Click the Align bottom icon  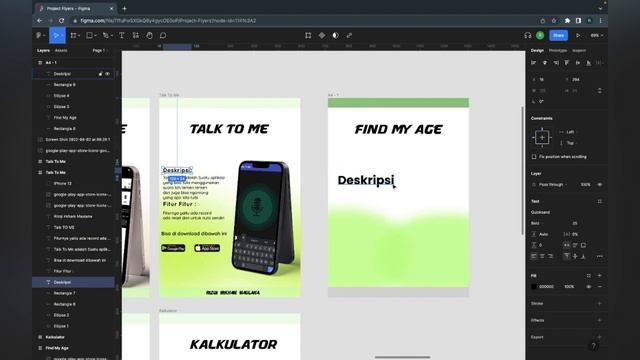[589, 63]
